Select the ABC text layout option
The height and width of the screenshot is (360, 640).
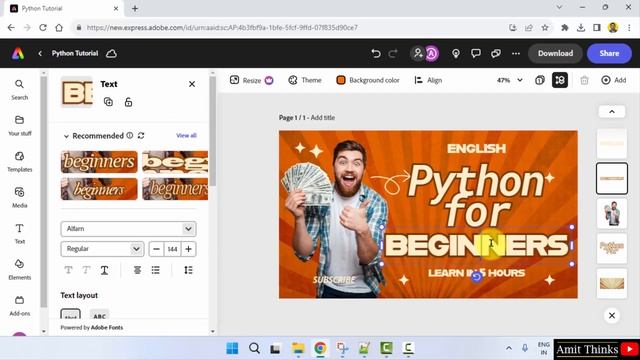tap(100, 315)
